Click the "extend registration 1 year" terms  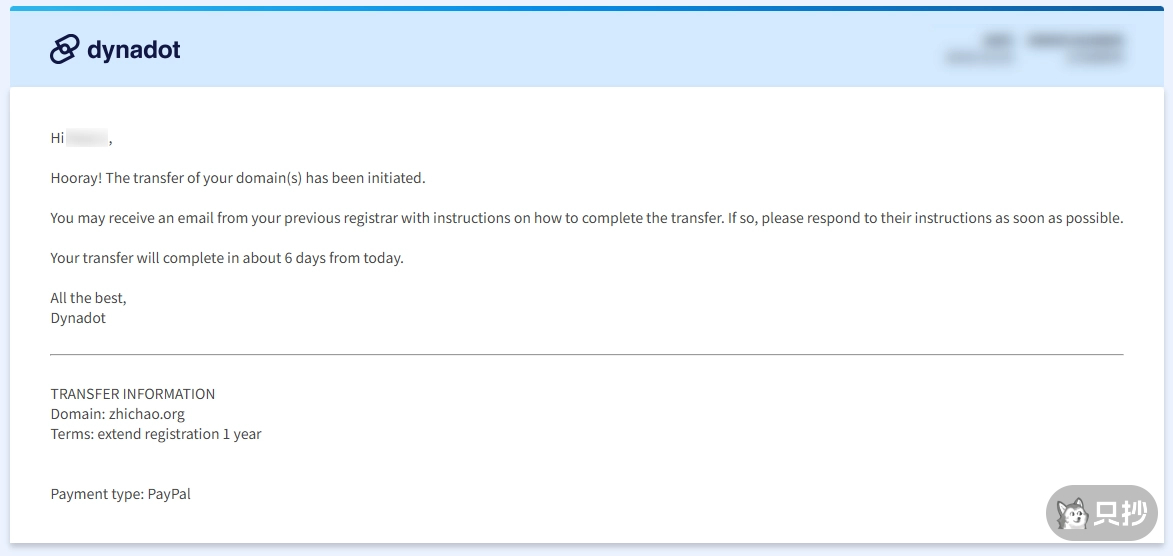click(x=179, y=434)
